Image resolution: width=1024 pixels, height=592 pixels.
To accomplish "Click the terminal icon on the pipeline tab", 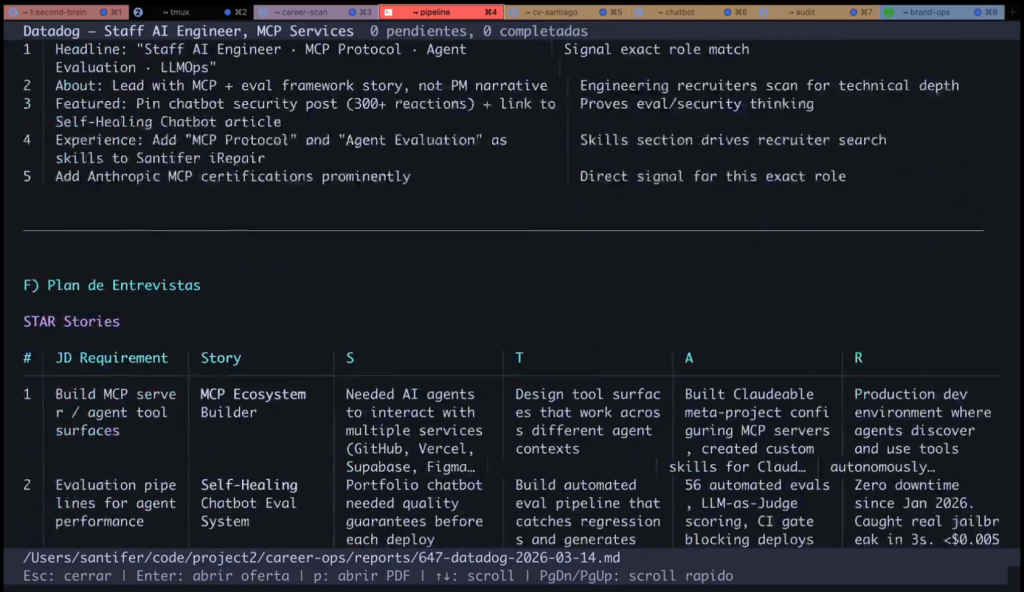I will [388, 12].
